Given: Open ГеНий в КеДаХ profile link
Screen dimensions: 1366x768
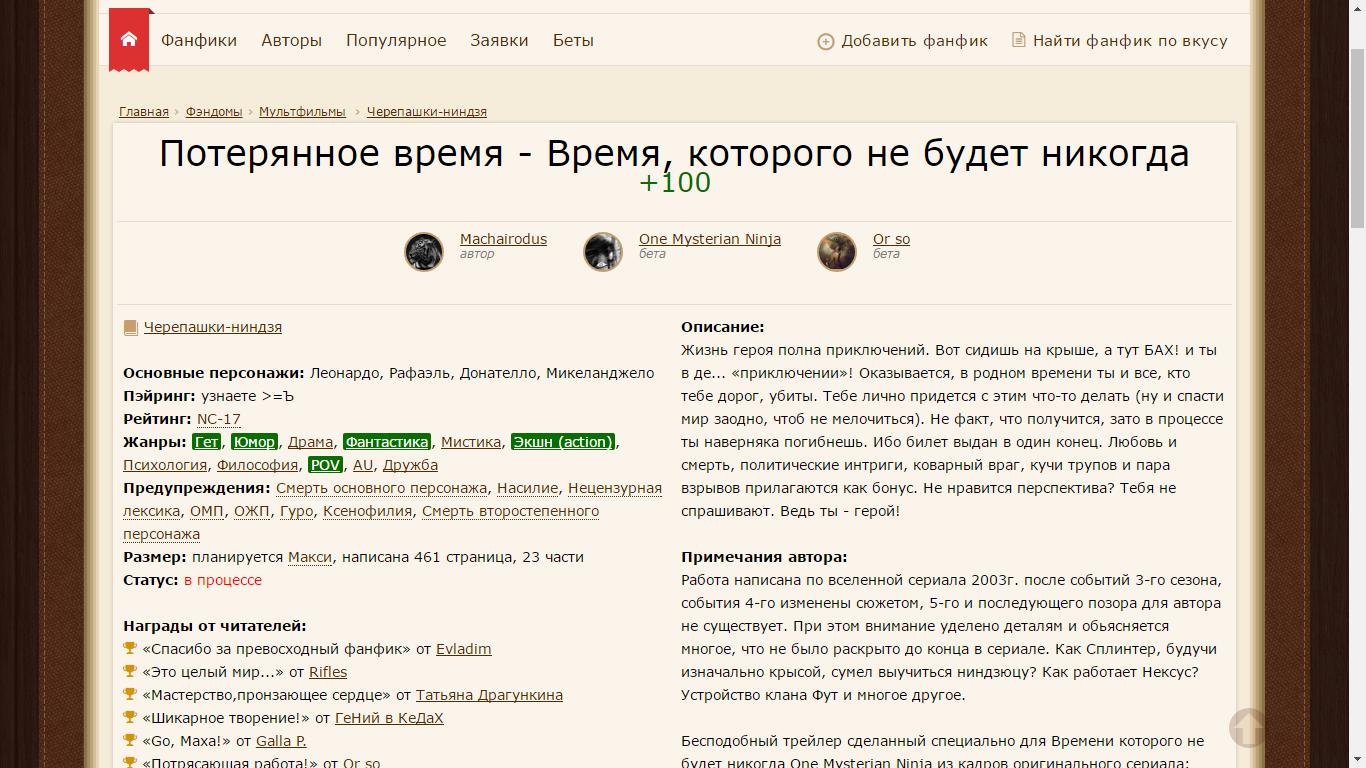Looking at the screenshot, I should (389, 718).
